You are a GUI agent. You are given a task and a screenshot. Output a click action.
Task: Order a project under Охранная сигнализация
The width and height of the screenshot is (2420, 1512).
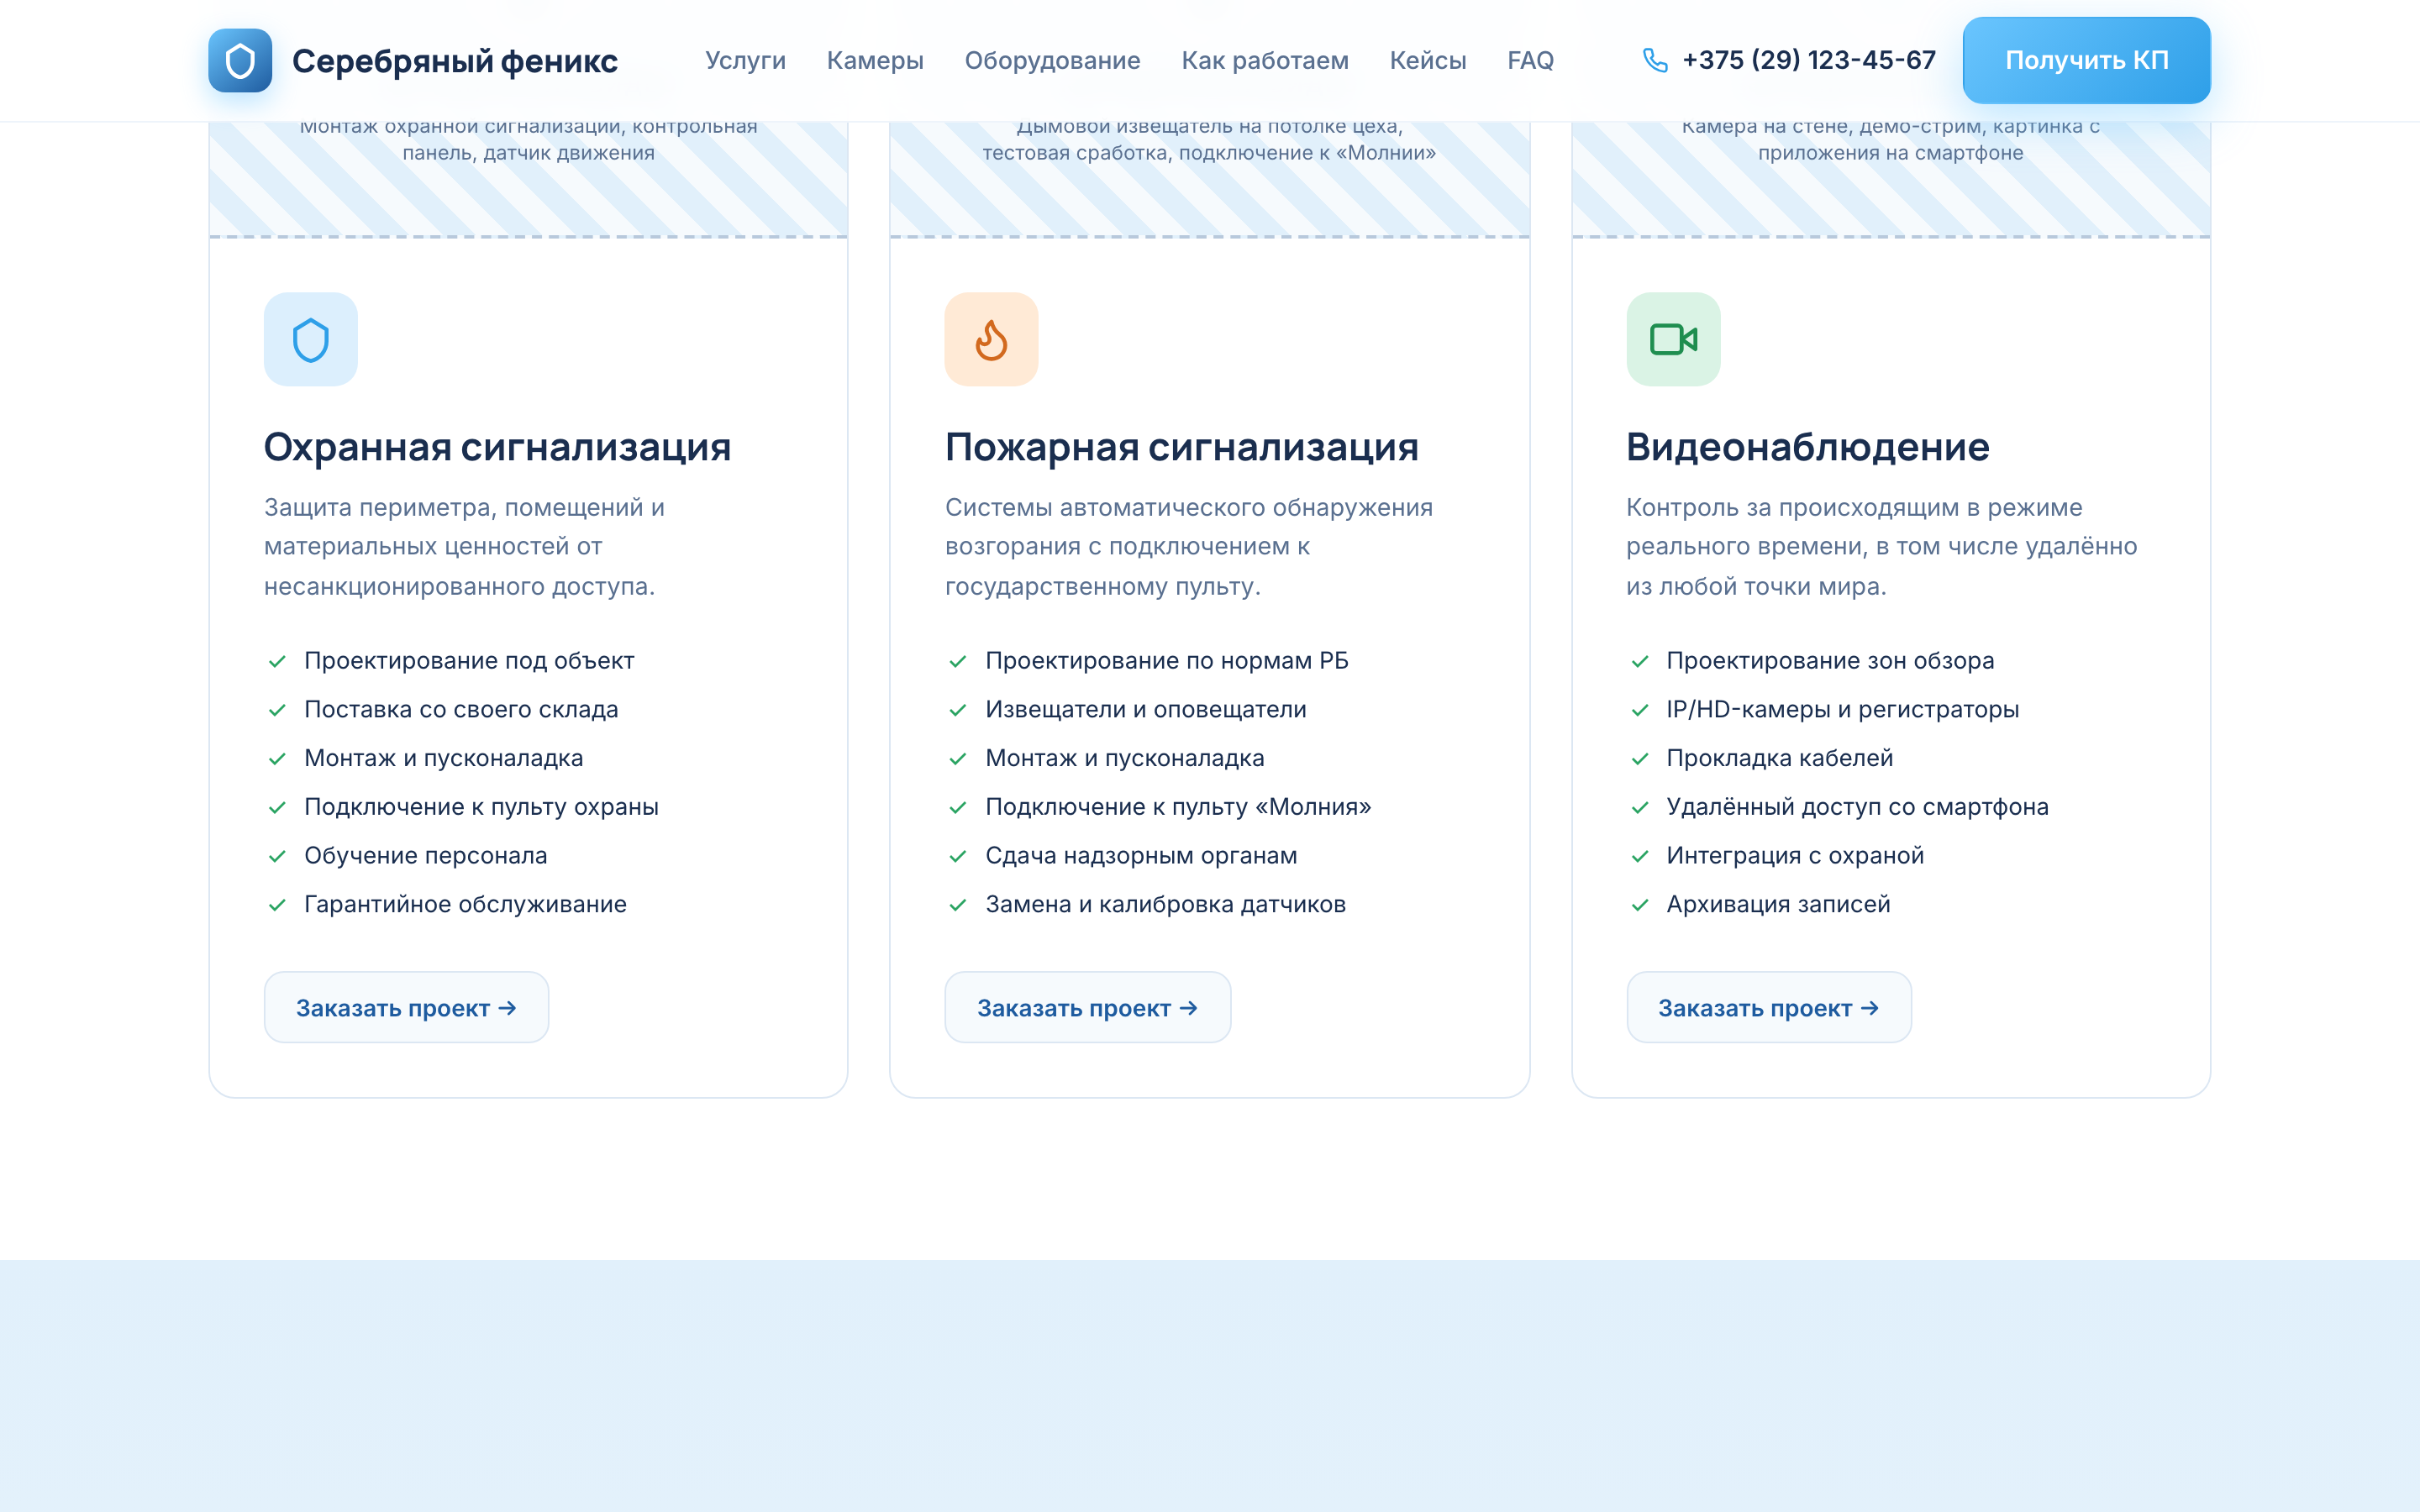click(x=406, y=1007)
